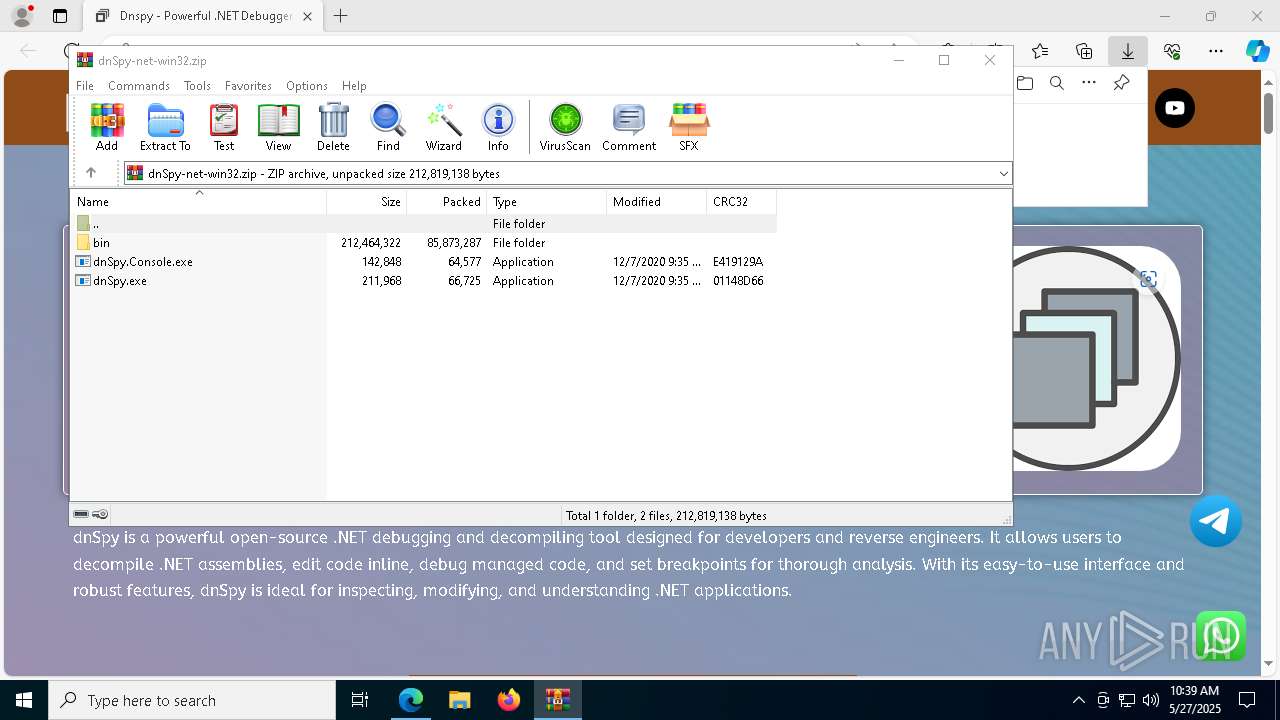Click visual search icon on dnSpy image

coord(1148,280)
